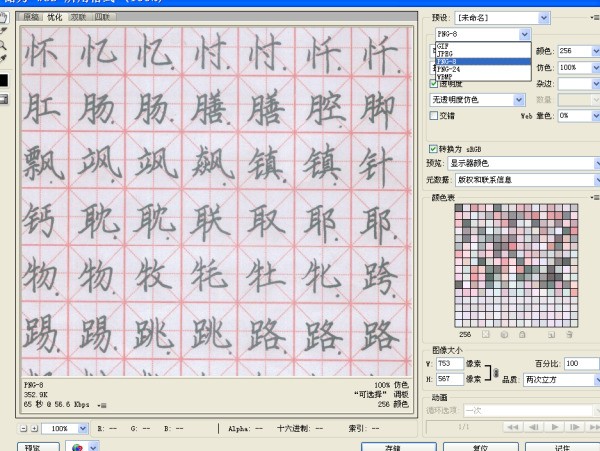600x451 pixels.
Task: Switch to the 双联 tab
Action: pyautogui.click(x=78, y=17)
